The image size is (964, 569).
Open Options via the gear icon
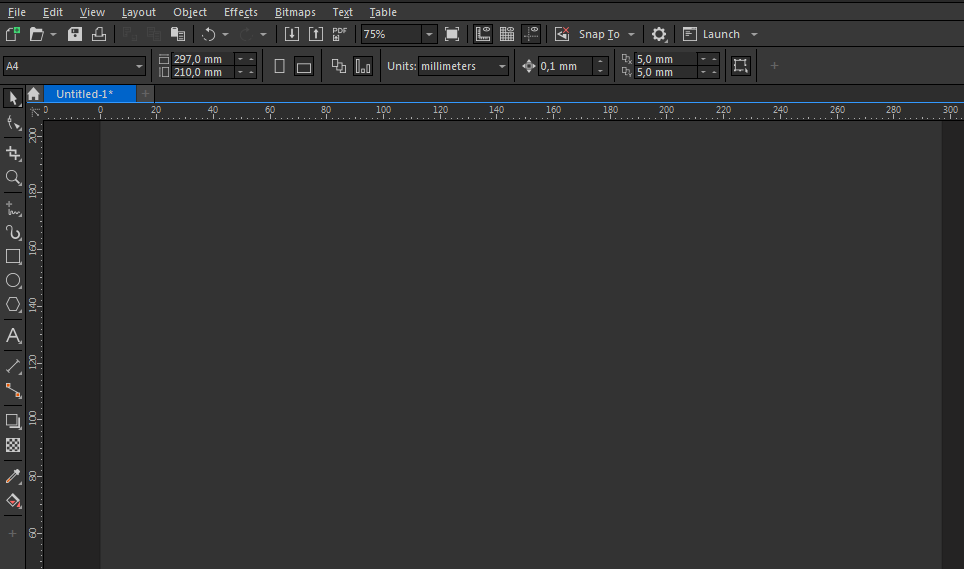[659, 34]
